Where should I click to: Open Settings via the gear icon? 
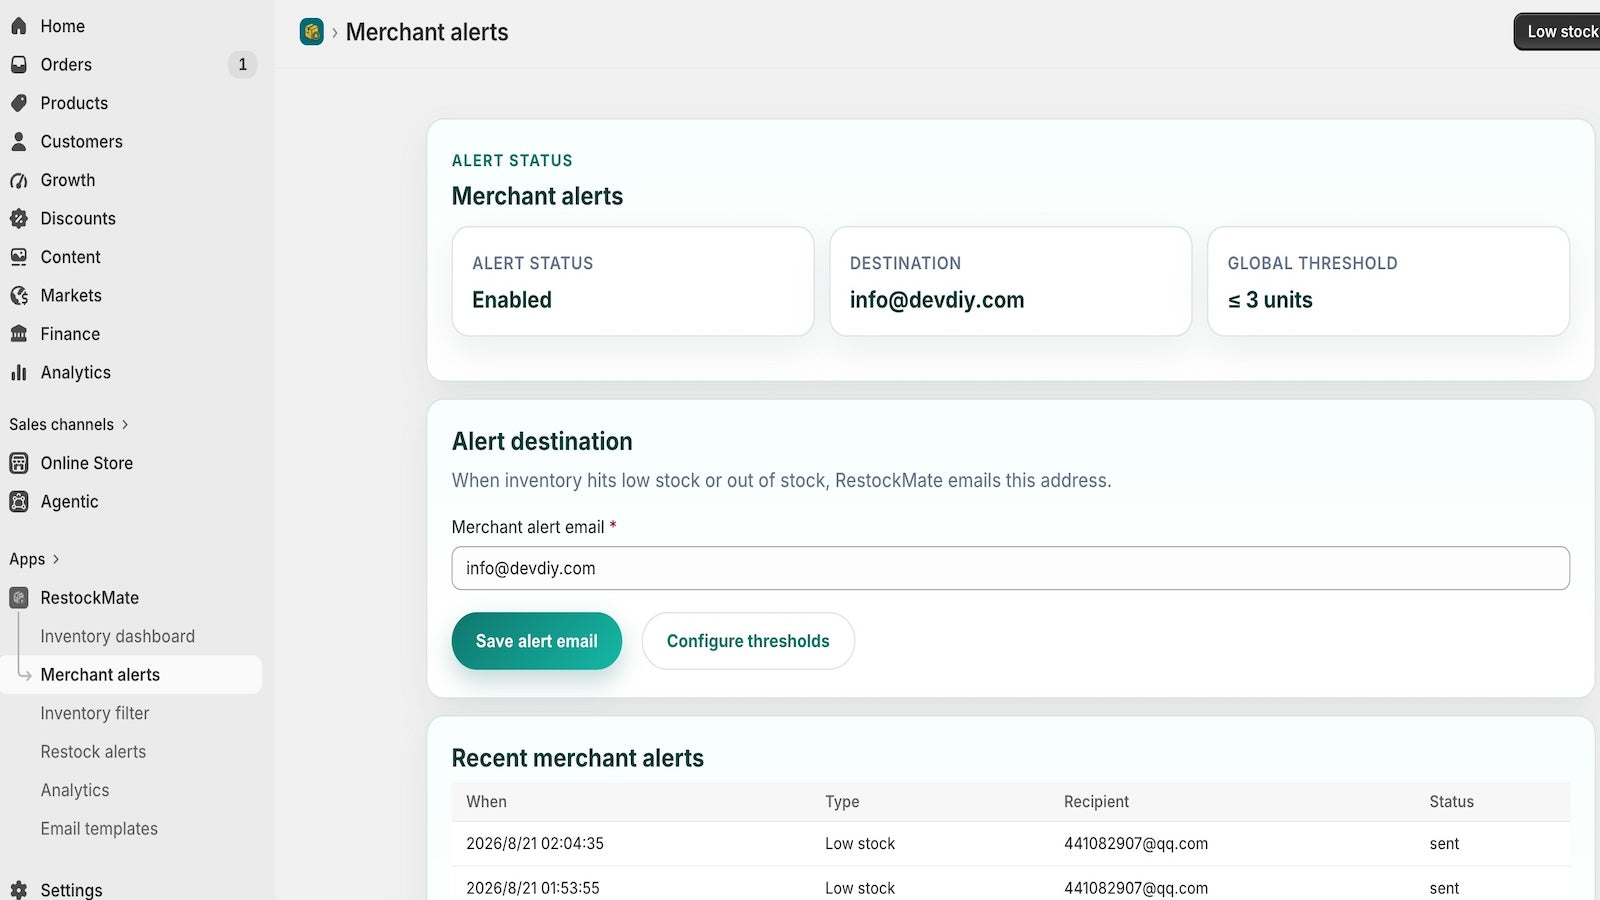coord(19,890)
